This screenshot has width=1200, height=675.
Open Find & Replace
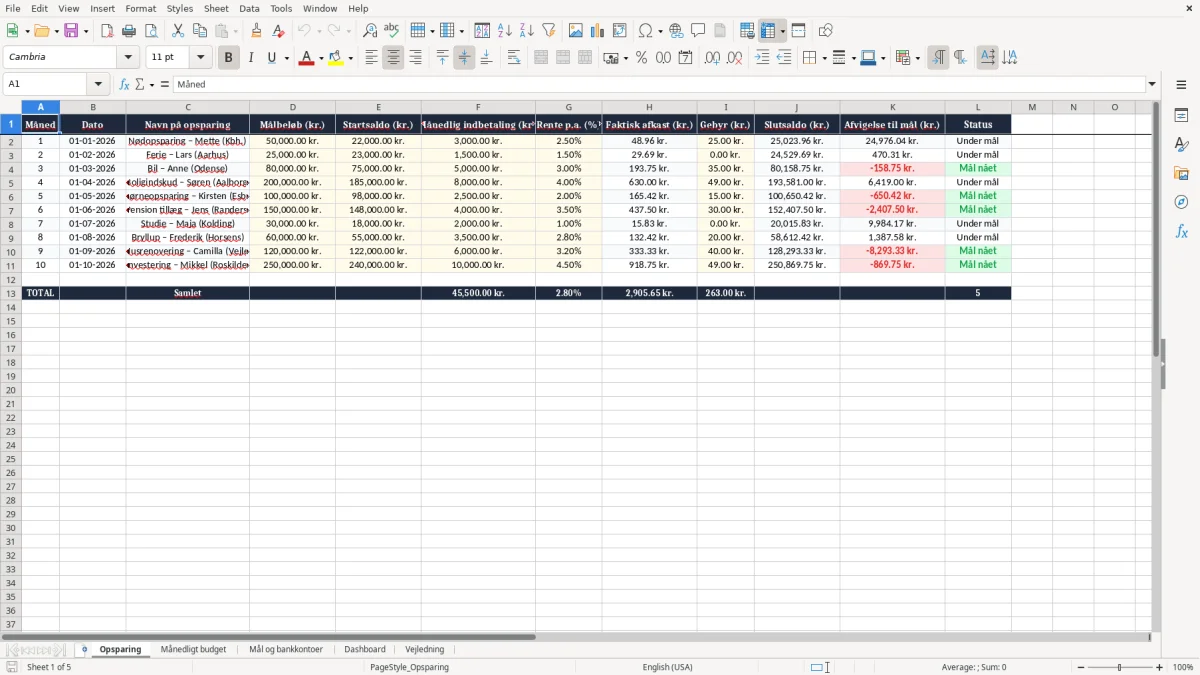tap(370, 31)
